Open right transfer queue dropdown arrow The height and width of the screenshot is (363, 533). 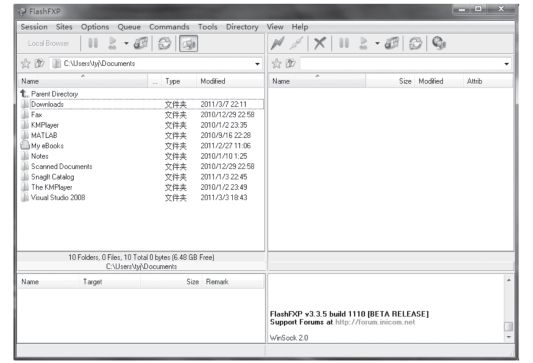pyautogui.click(x=377, y=43)
